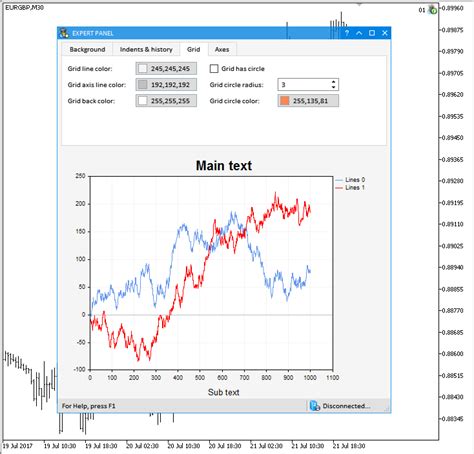Click the Grid circle color label
This screenshot has height=454, width=474.
(234, 101)
